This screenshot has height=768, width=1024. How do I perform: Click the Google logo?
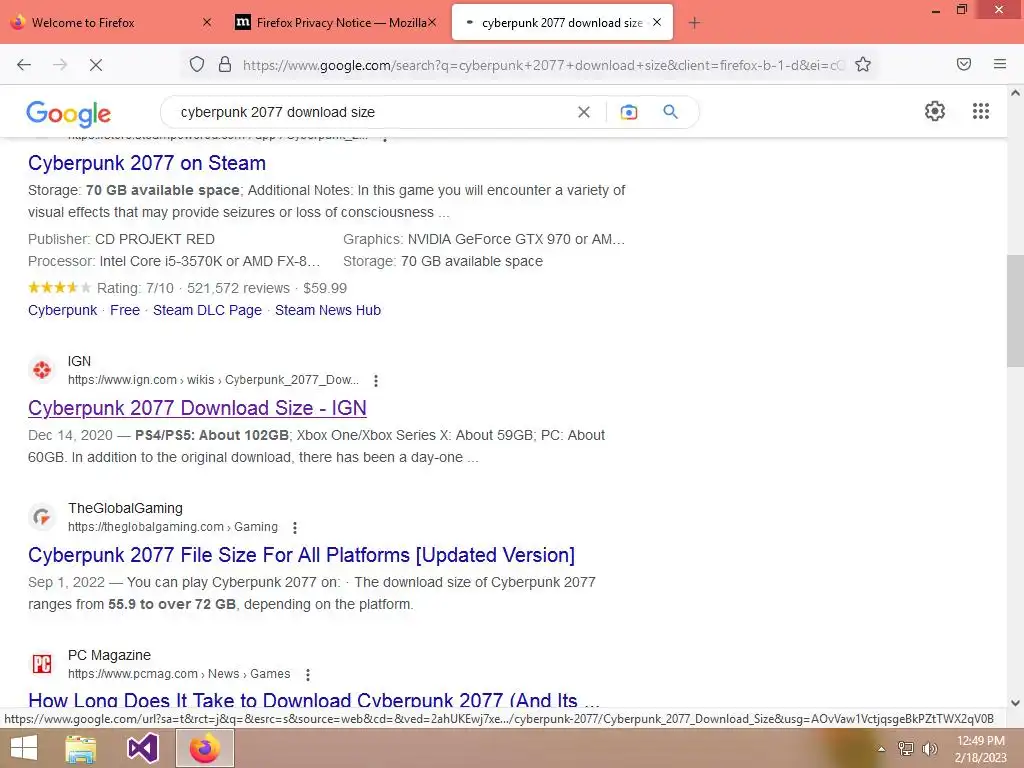pyautogui.click(x=69, y=114)
